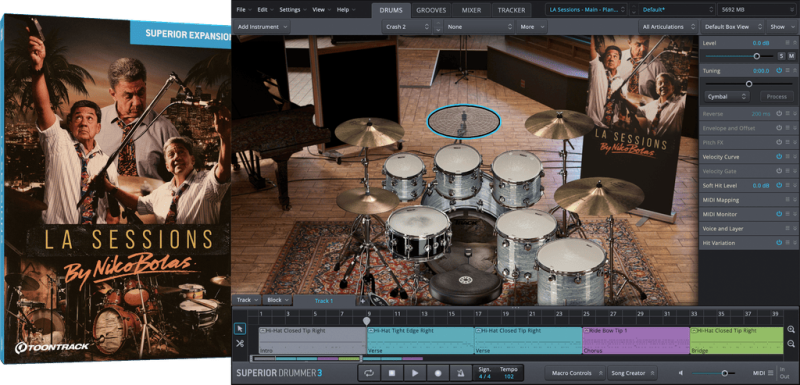The width and height of the screenshot is (800, 385).
Task: Toggle Velocity Curve power switch
Action: click(x=779, y=157)
